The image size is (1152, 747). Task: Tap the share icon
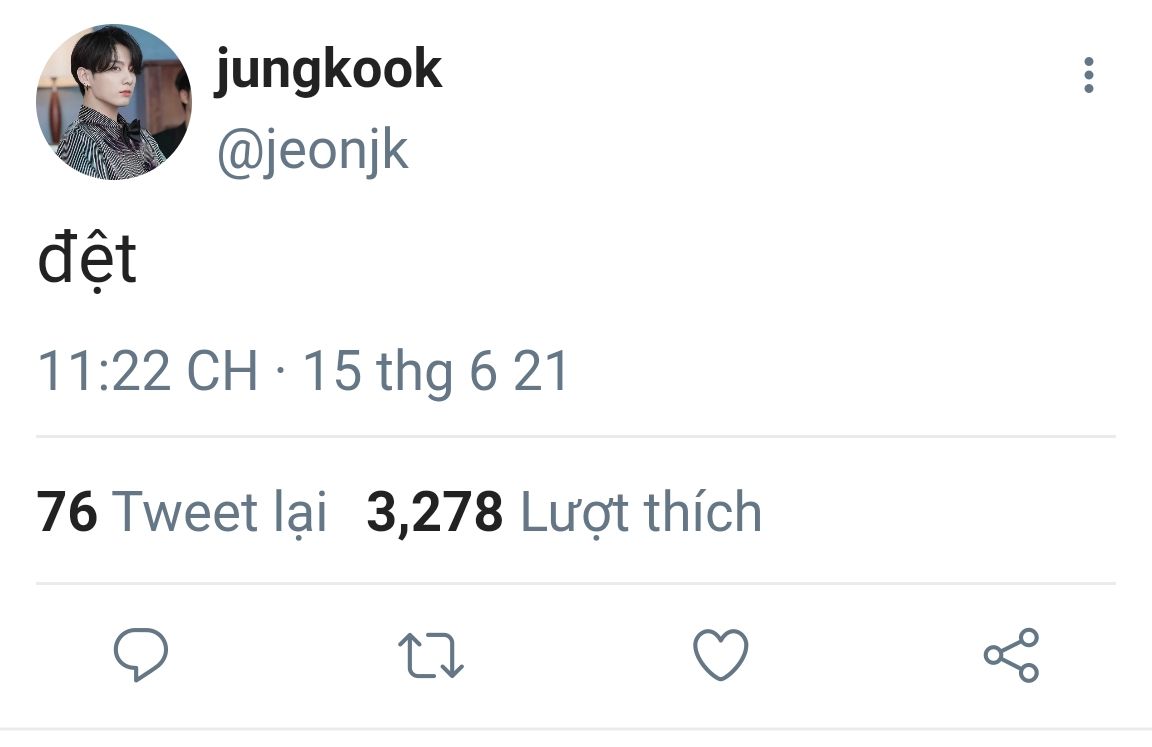[x=1012, y=654]
